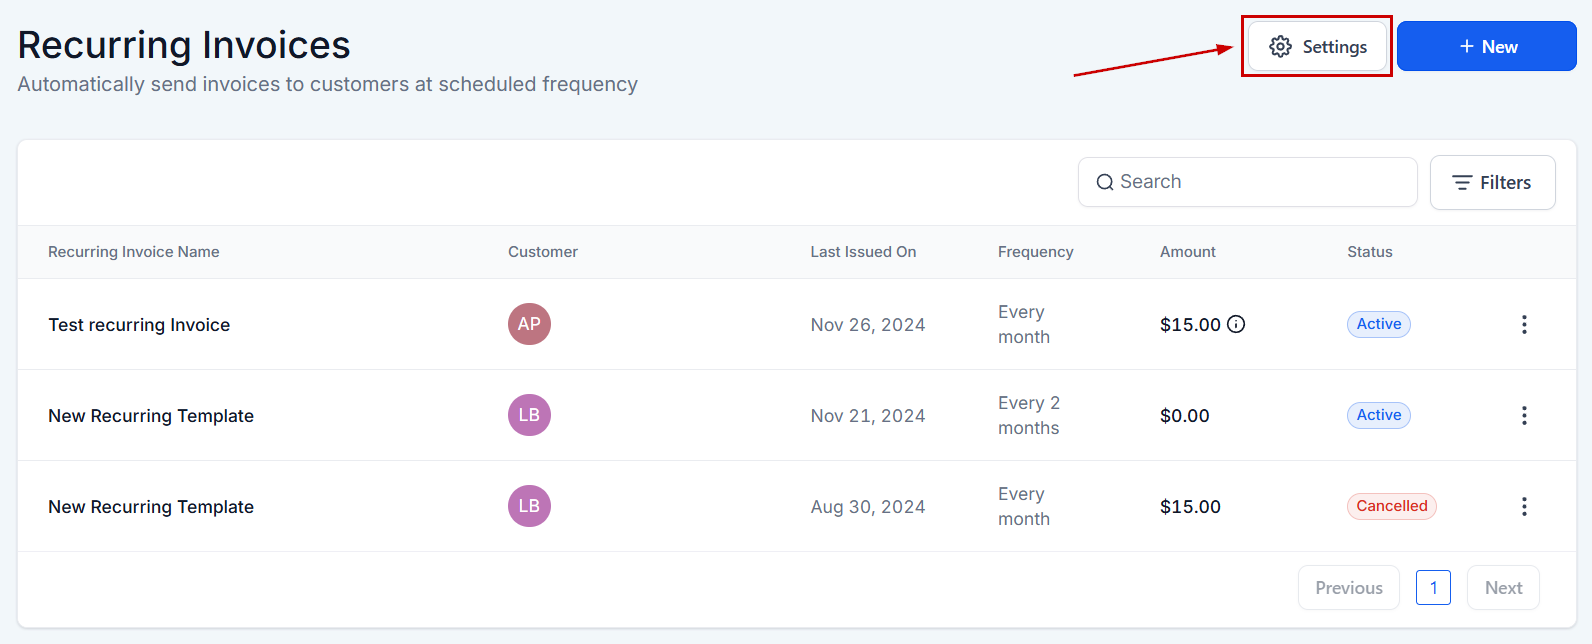Click the Aug 30, 2024 date
1592x644 pixels.
click(x=868, y=507)
